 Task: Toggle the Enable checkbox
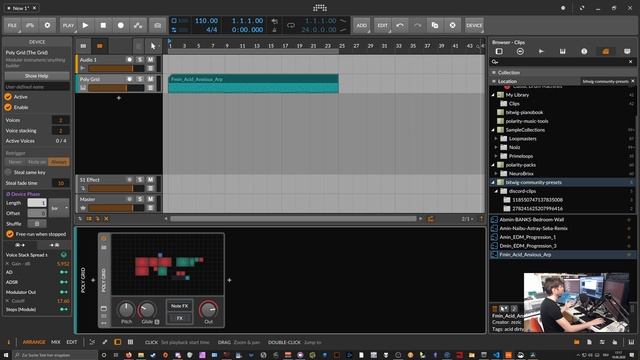[x=8, y=107]
